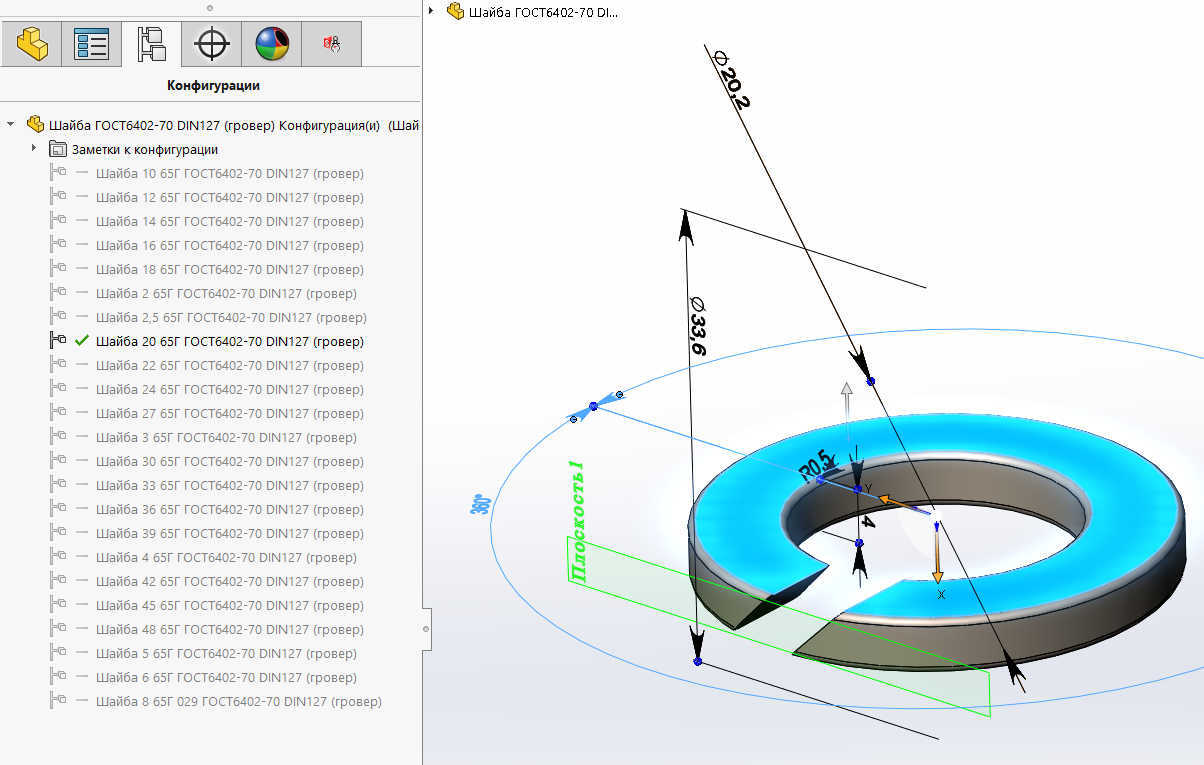
Task: Click the Ø33,6 diameter dimension
Action: pyautogui.click(x=697, y=326)
